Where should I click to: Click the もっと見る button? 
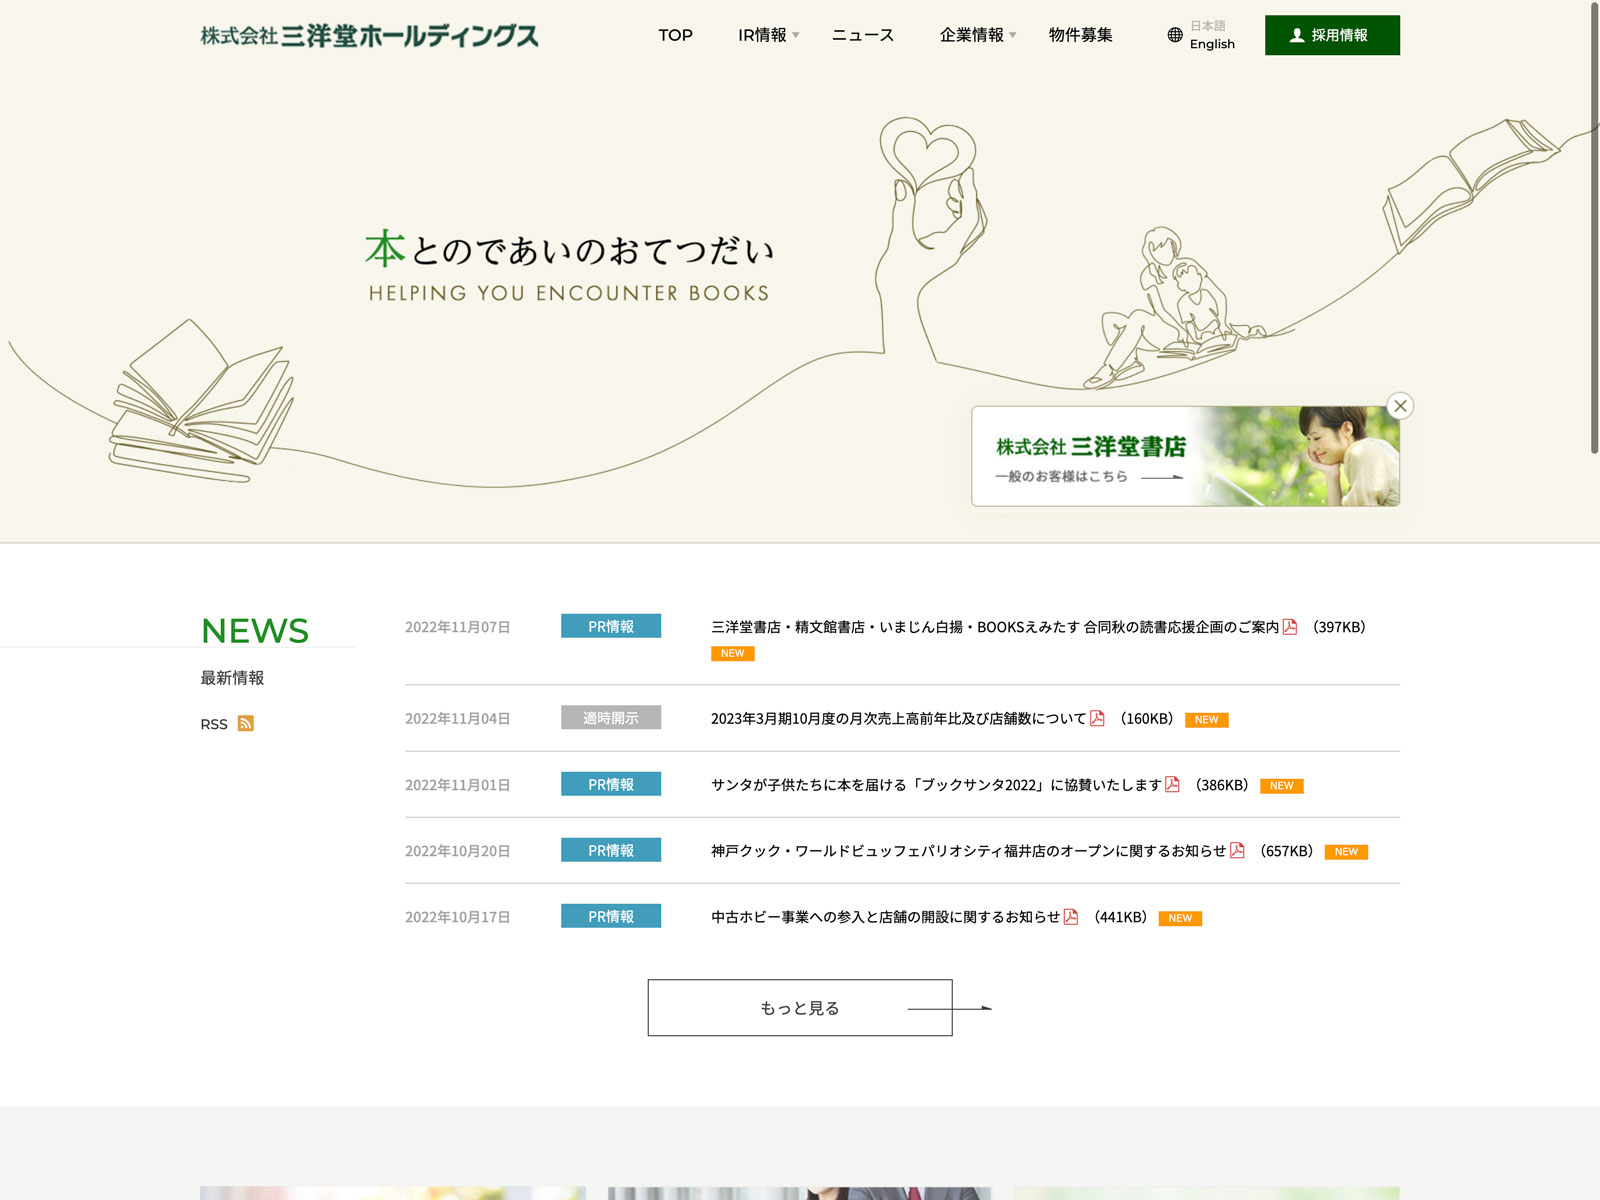pos(800,1008)
